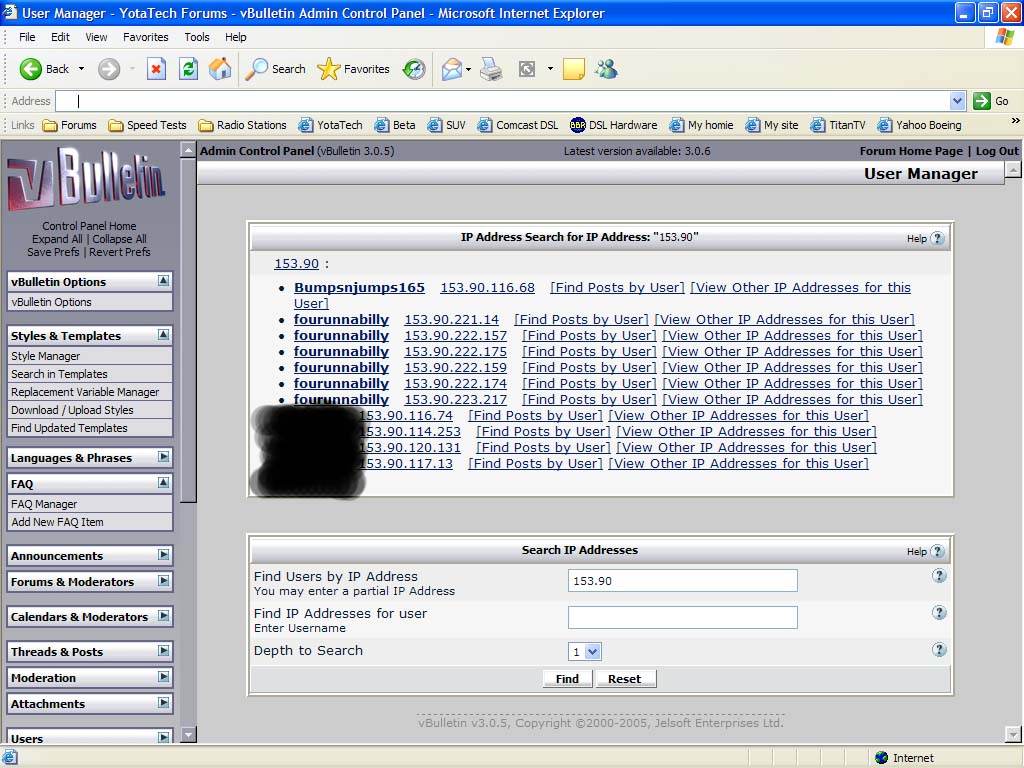
Task: Stop page loading with red X icon
Action: point(156,69)
